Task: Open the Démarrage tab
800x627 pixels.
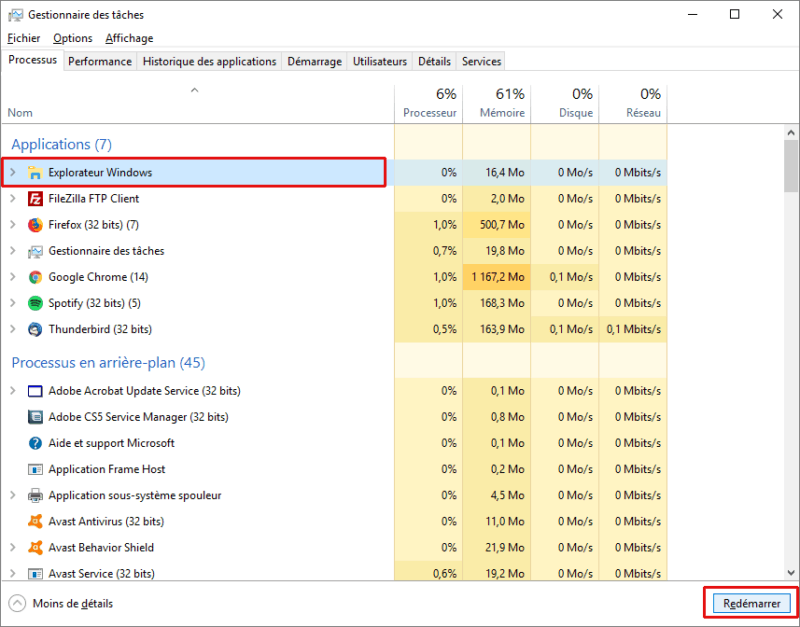Action: (314, 61)
